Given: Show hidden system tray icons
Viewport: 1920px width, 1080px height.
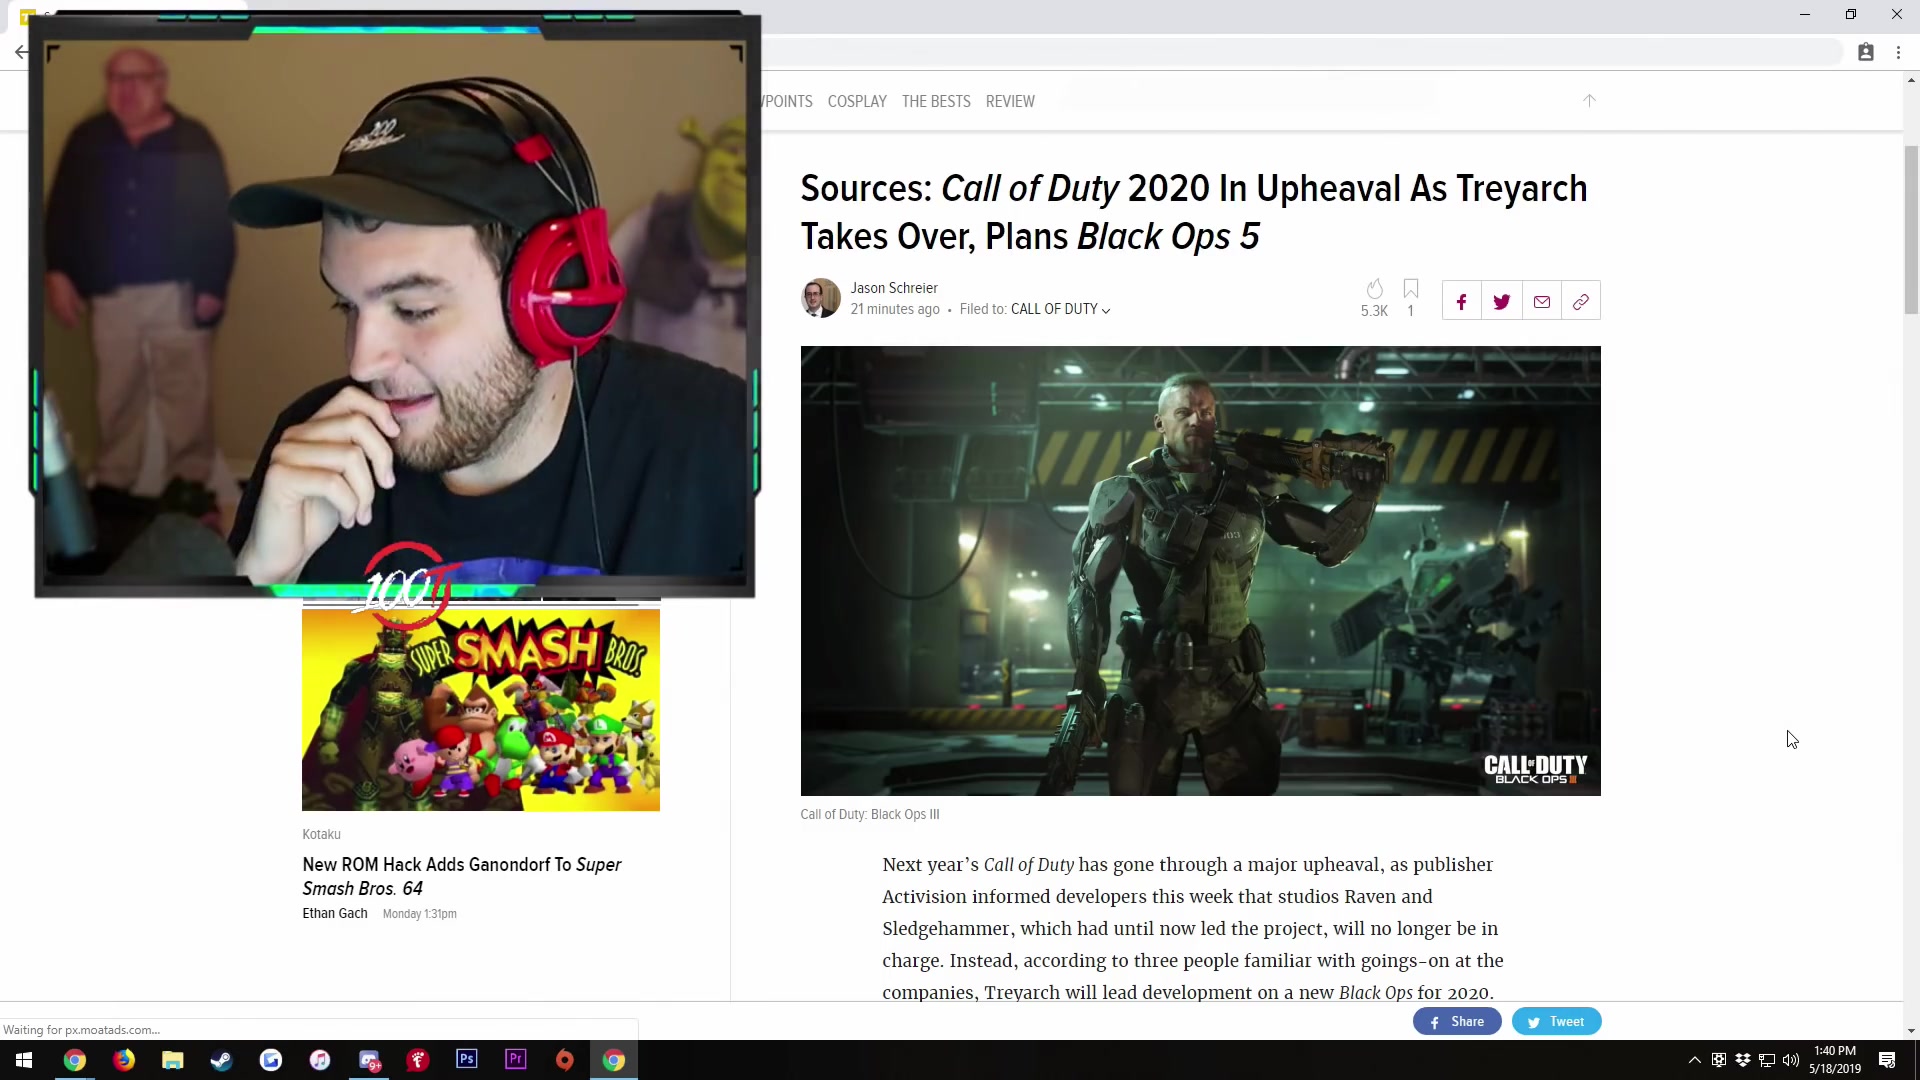Looking at the screenshot, I should pos(1694,1060).
